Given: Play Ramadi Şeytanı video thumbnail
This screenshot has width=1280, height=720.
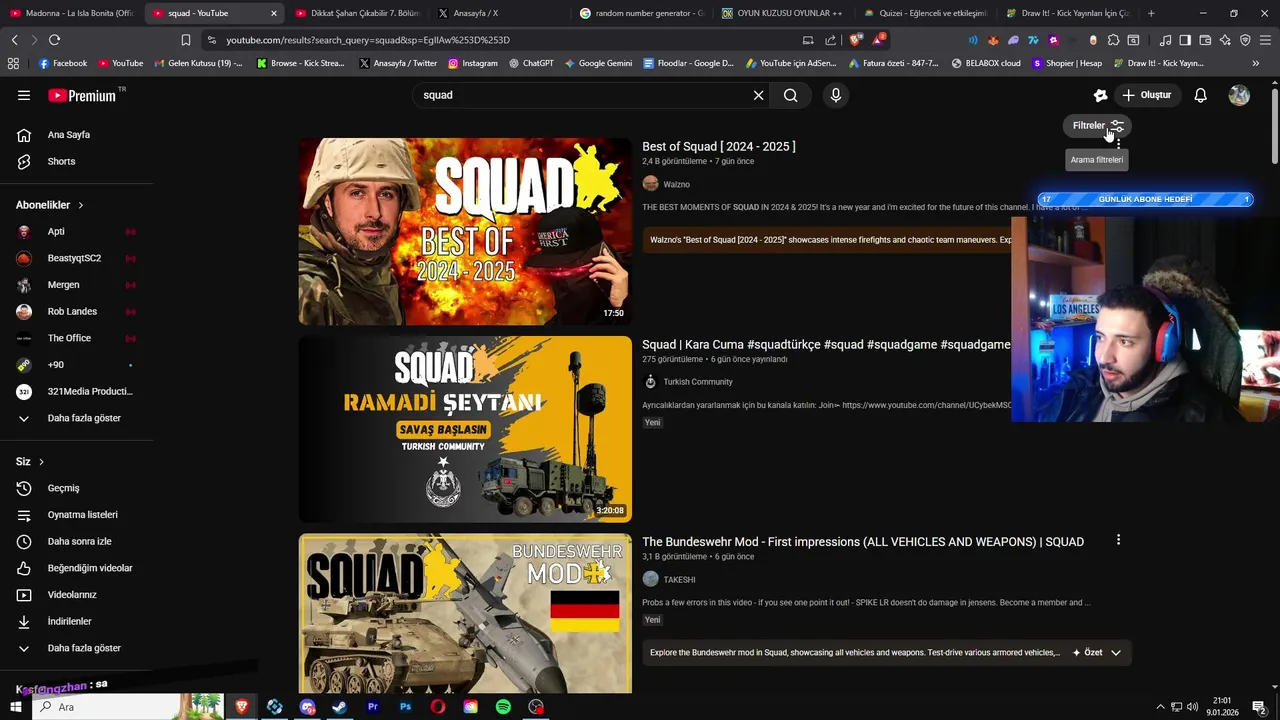Looking at the screenshot, I should tap(465, 429).
